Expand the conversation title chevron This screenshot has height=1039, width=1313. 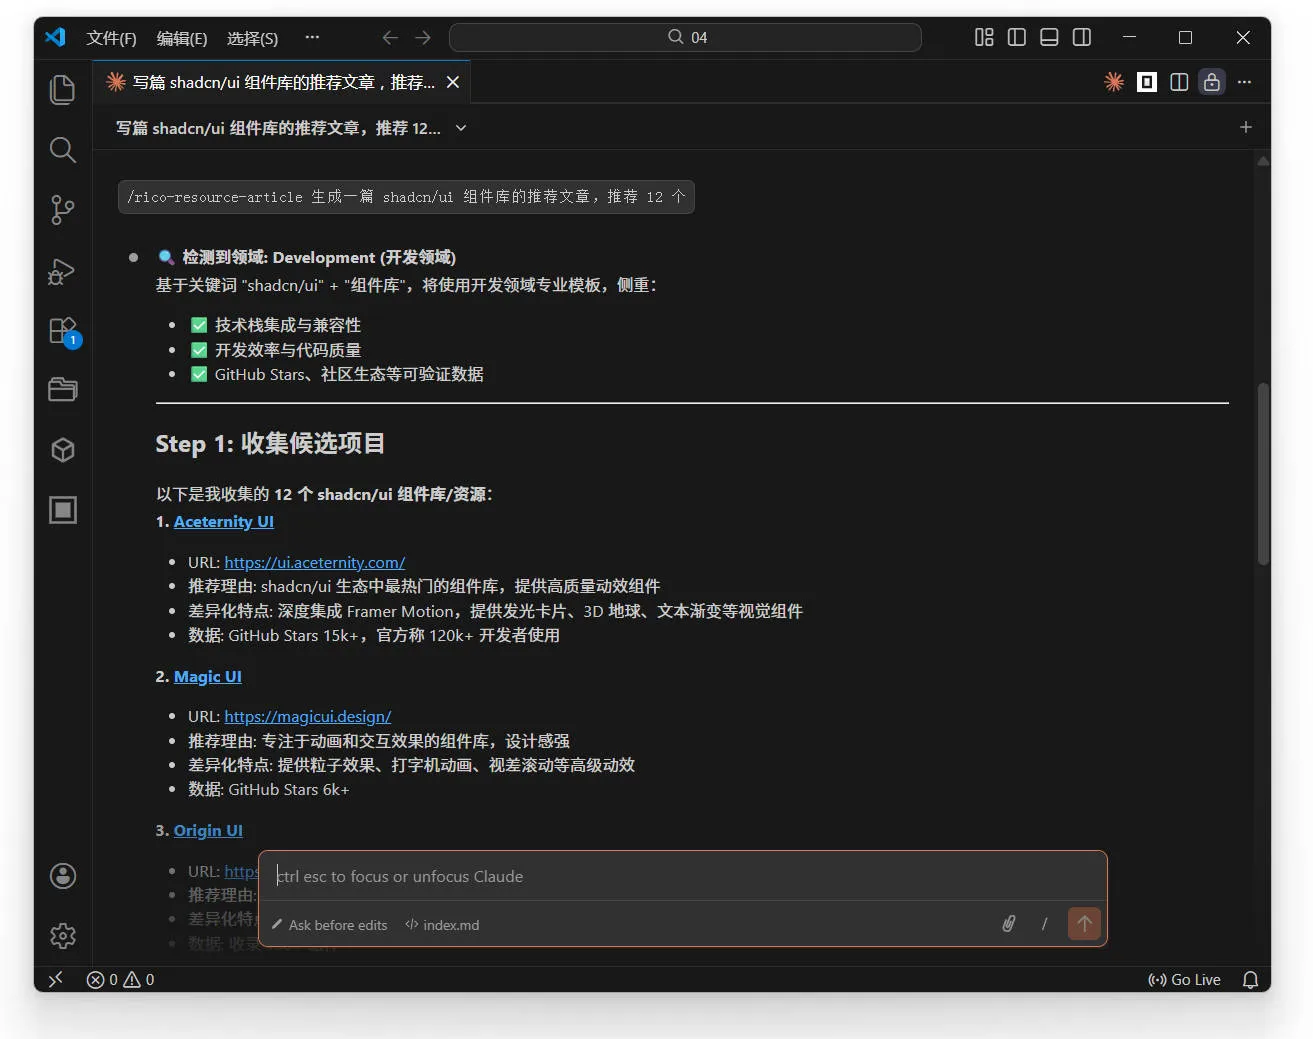pos(460,128)
